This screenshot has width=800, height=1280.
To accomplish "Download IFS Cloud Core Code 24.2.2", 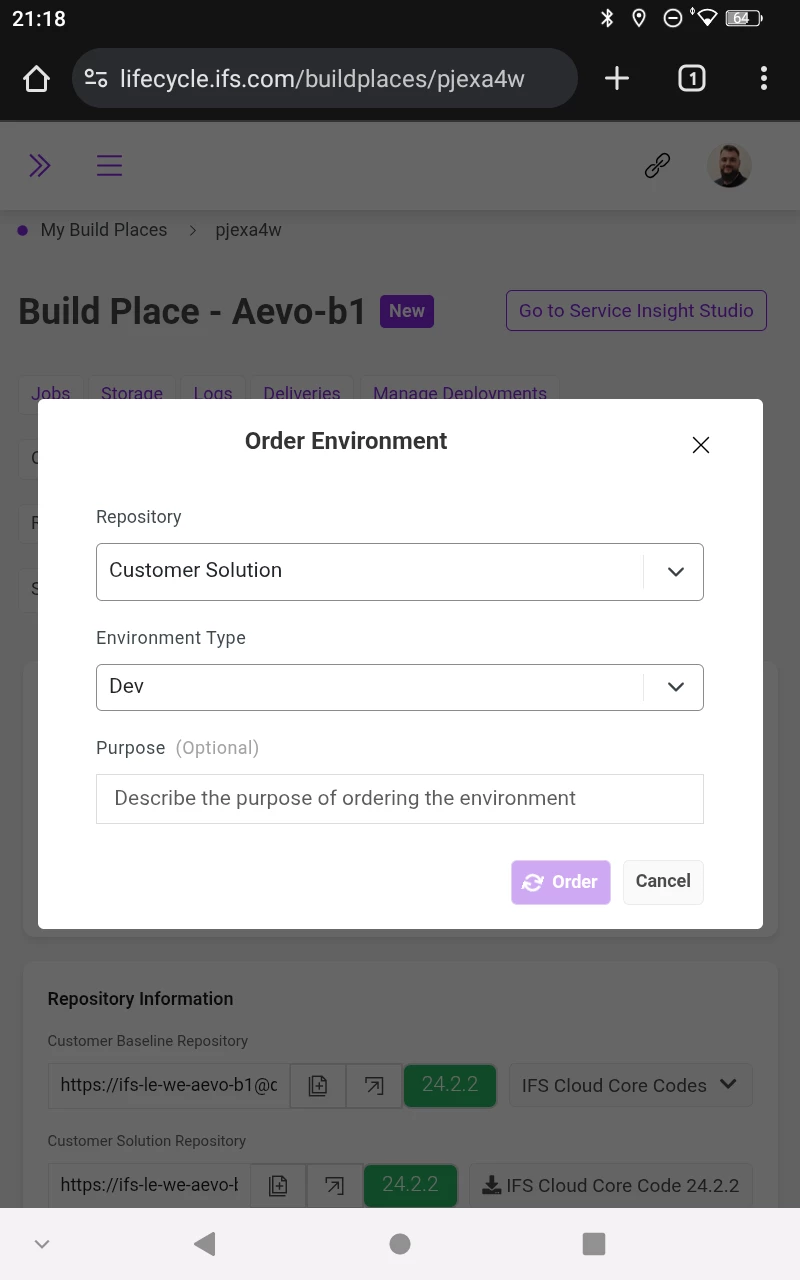I will 611,1185.
